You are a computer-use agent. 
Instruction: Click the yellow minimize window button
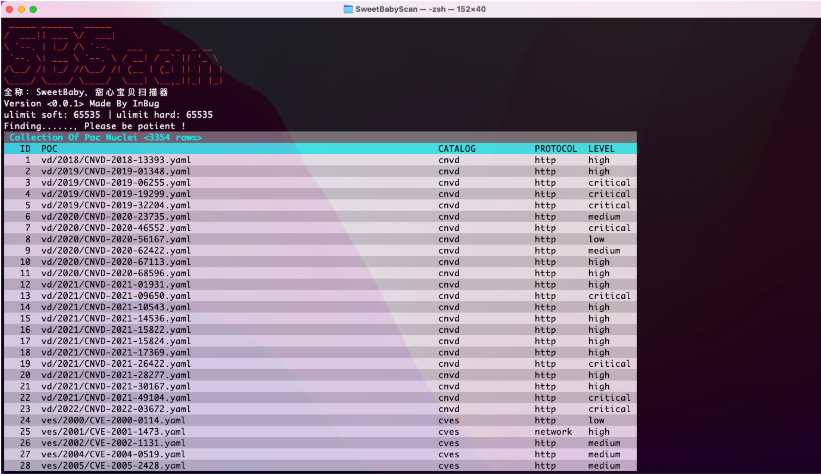coord(21,9)
